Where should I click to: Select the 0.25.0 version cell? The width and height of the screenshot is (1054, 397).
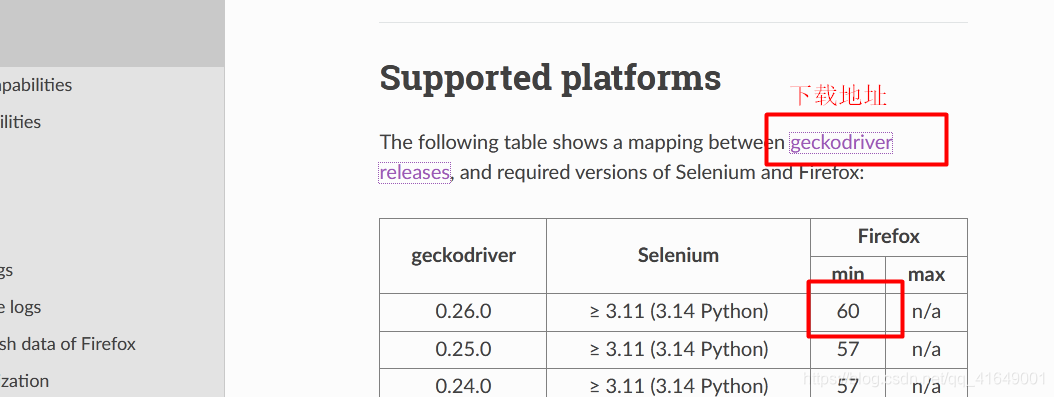pos(463,349)
